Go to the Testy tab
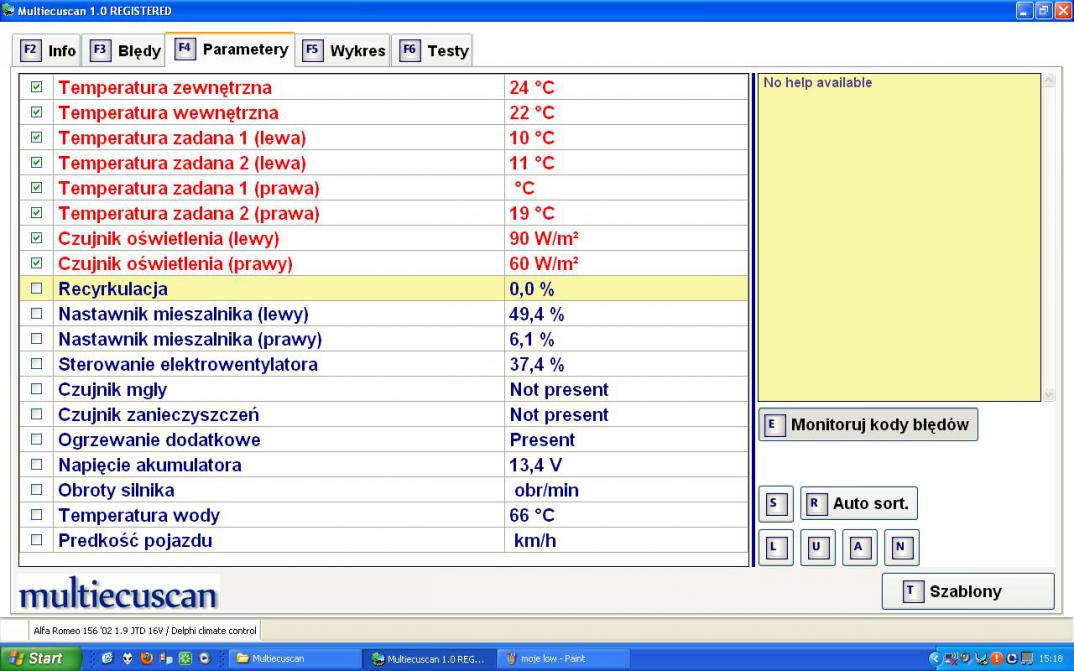Screen dimensions: 1074x671 434,50
